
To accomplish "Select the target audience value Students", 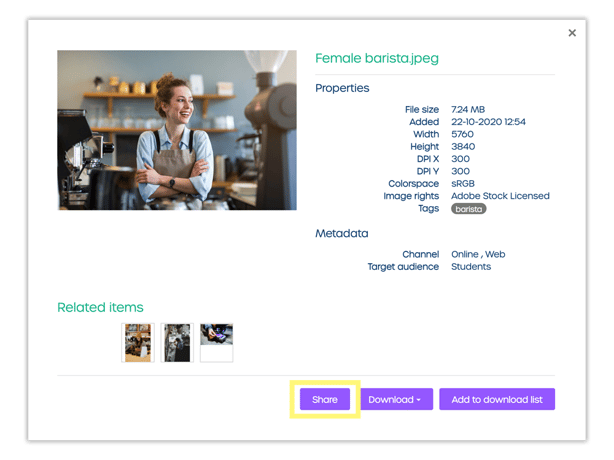I will 471,267.
